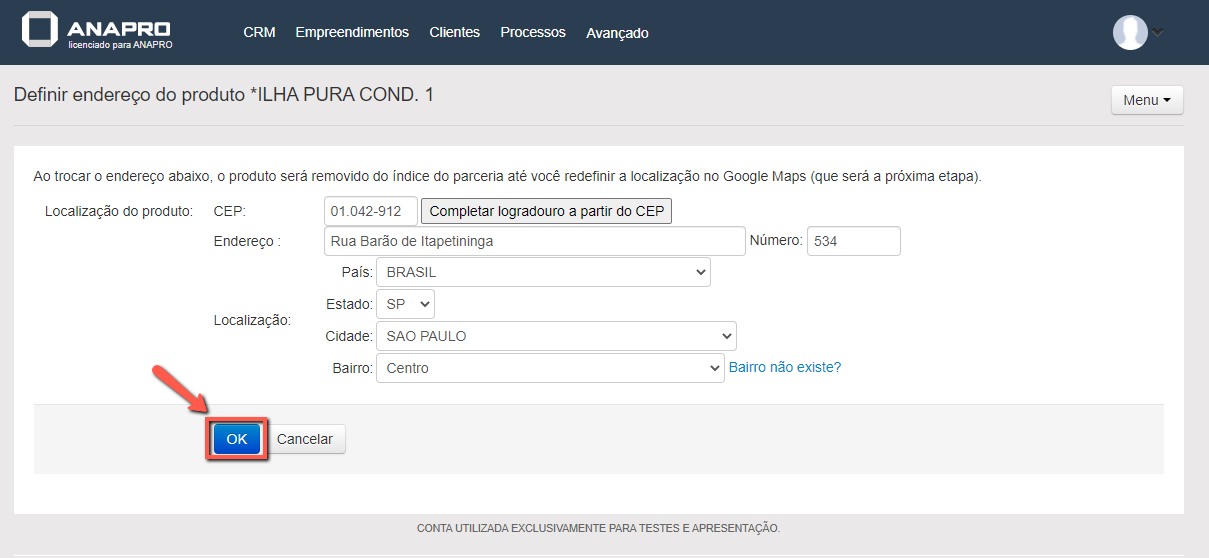The height and width of the screenshot is (558, 1209).
Task: Click the CEP input field
Action: pos(370,211)
